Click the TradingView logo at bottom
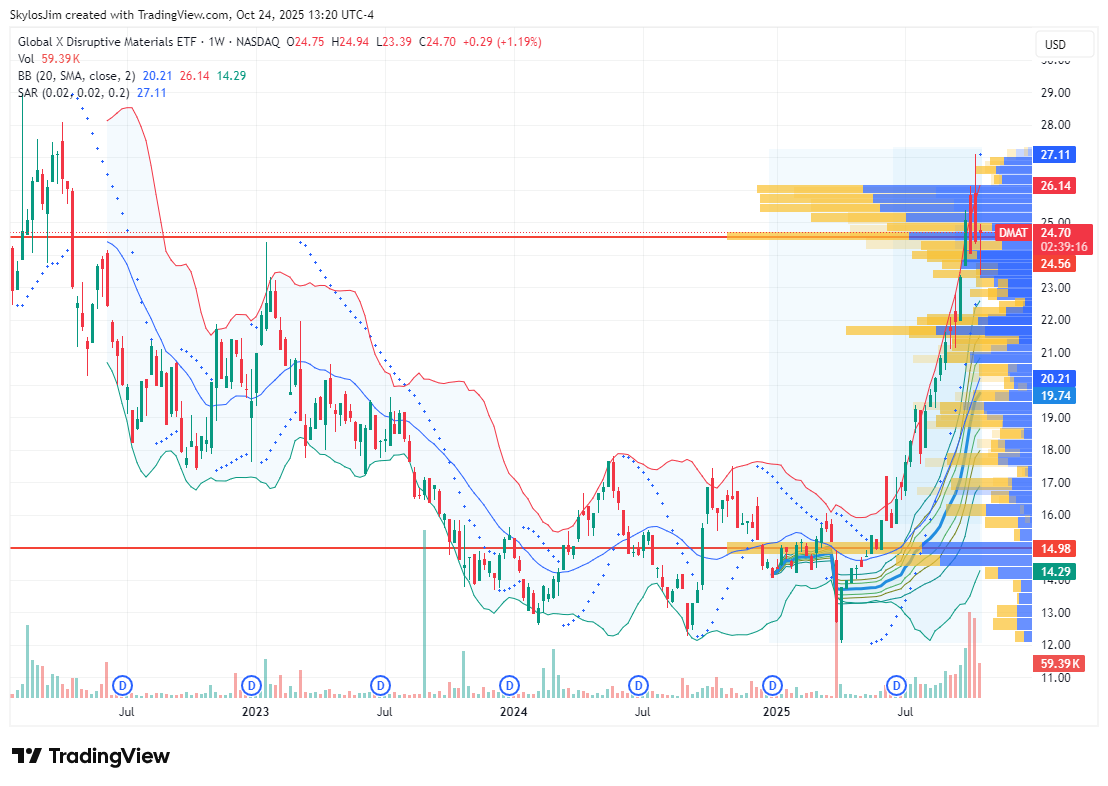The width and height of the screenshot is (1108, 786). pos(91,756)
